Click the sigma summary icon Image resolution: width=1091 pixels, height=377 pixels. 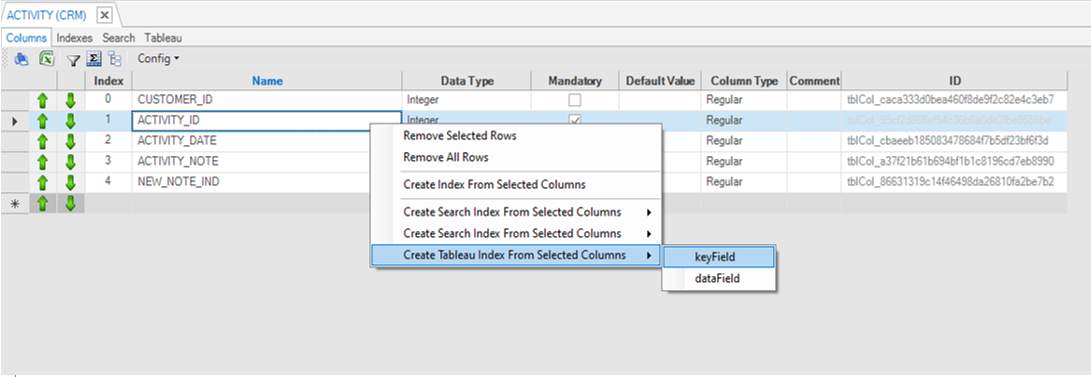95,59
